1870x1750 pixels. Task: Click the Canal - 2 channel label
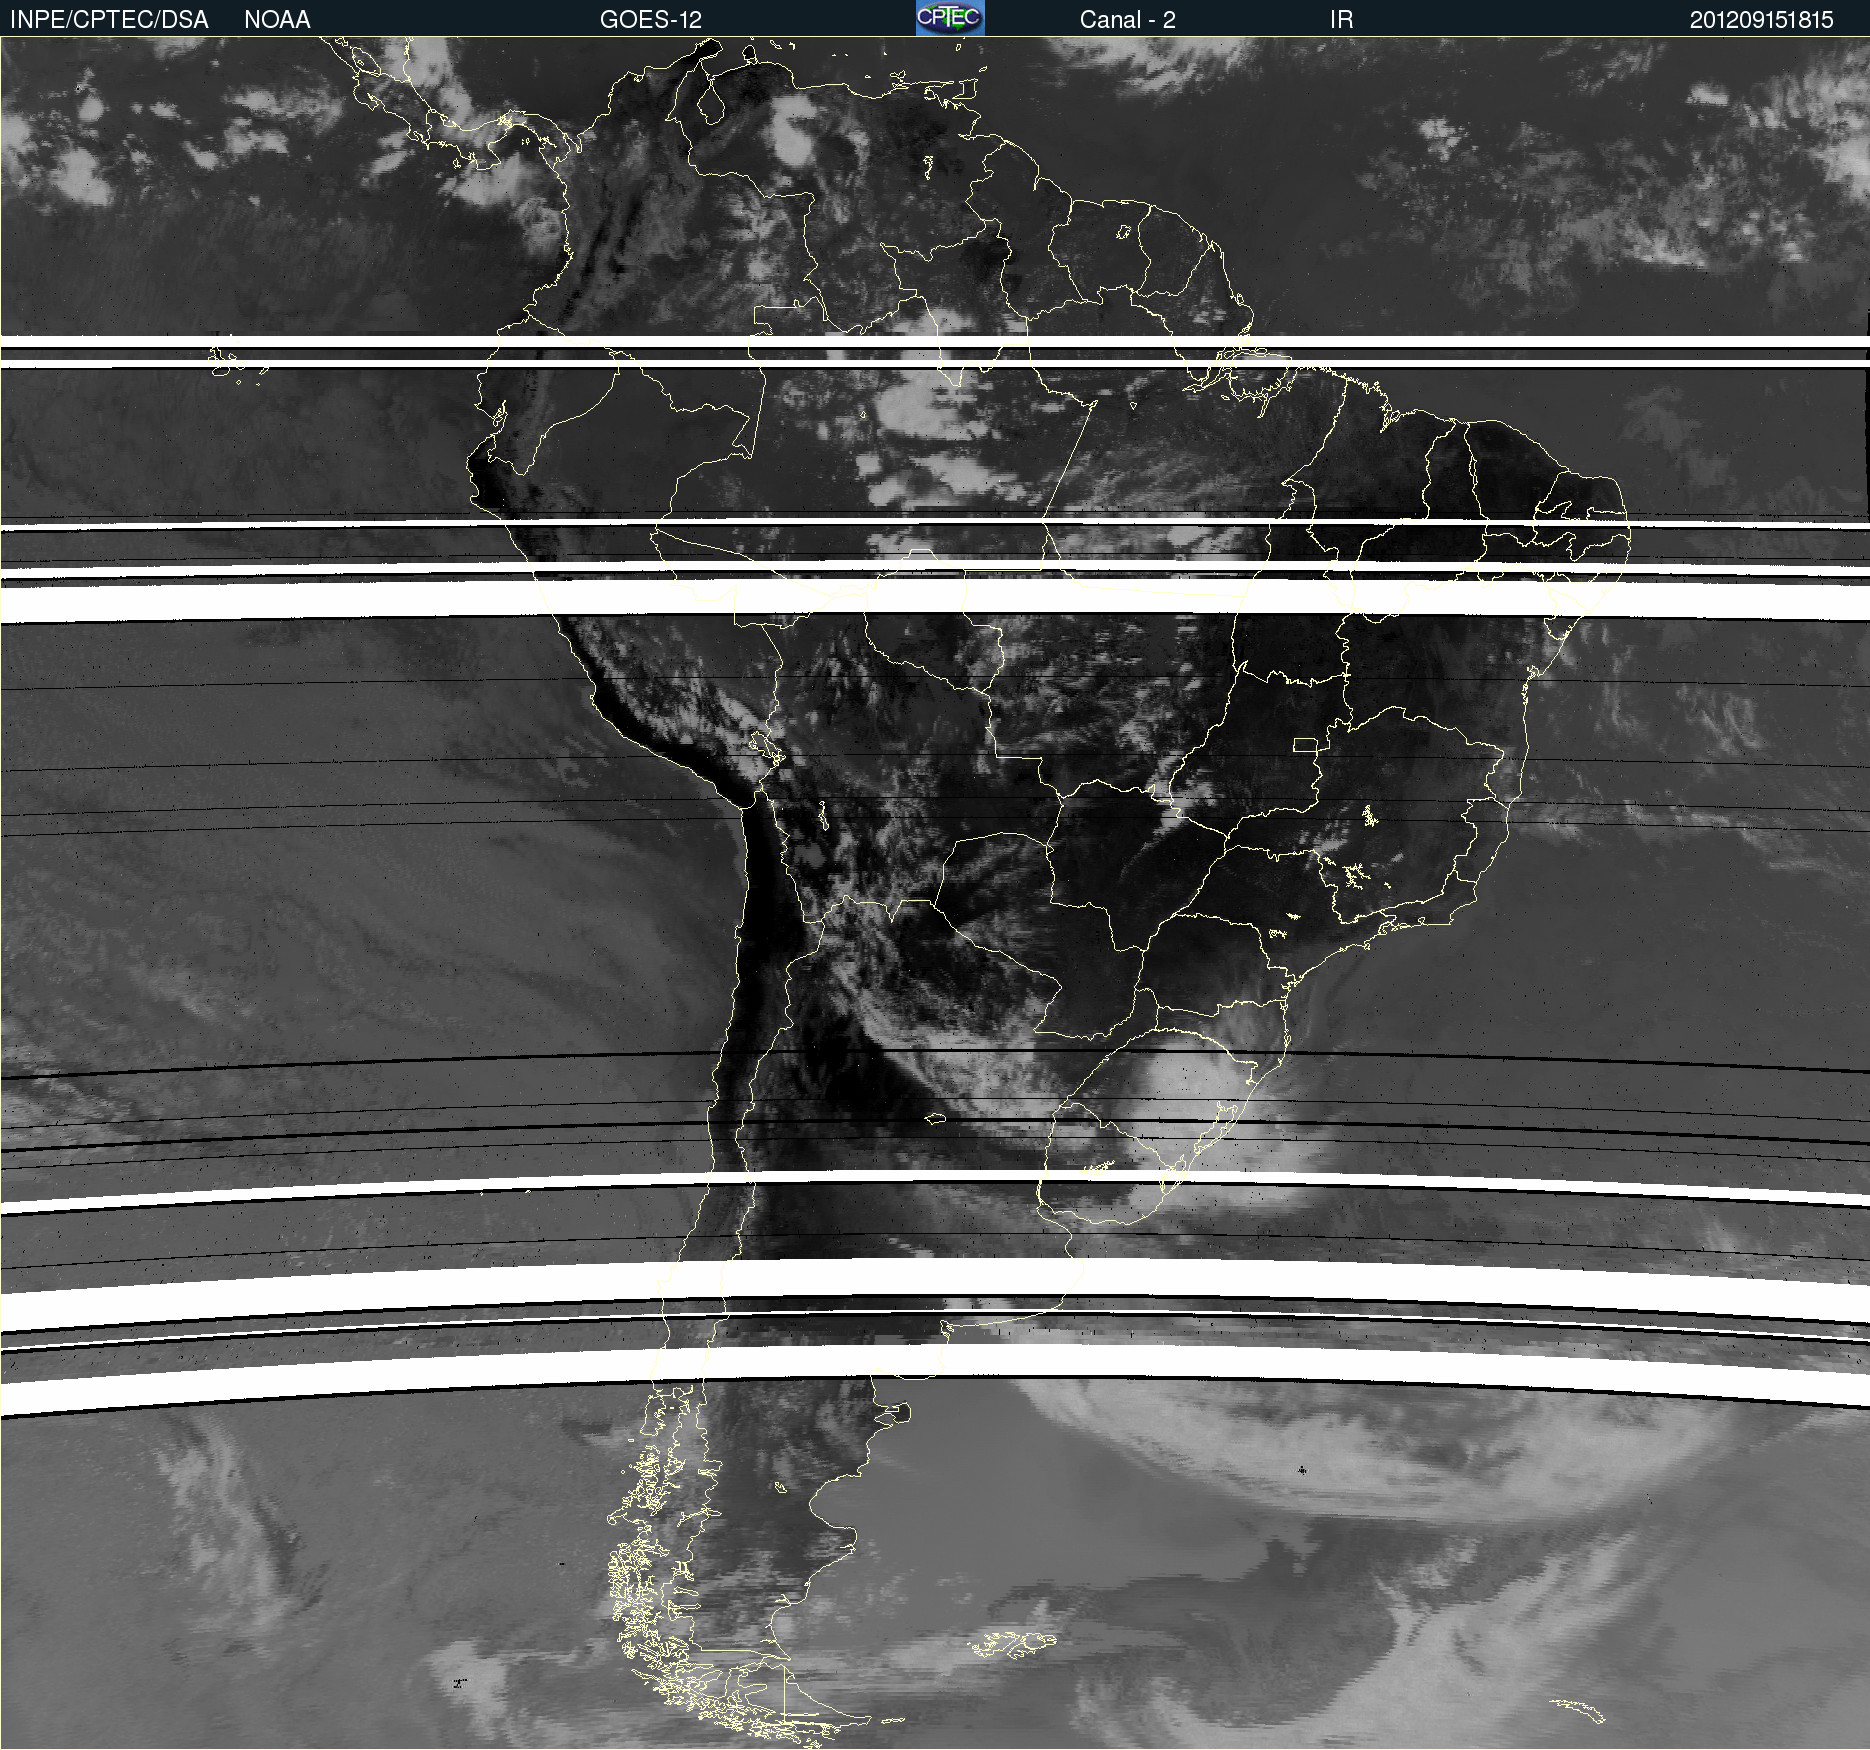[1128, 20]
